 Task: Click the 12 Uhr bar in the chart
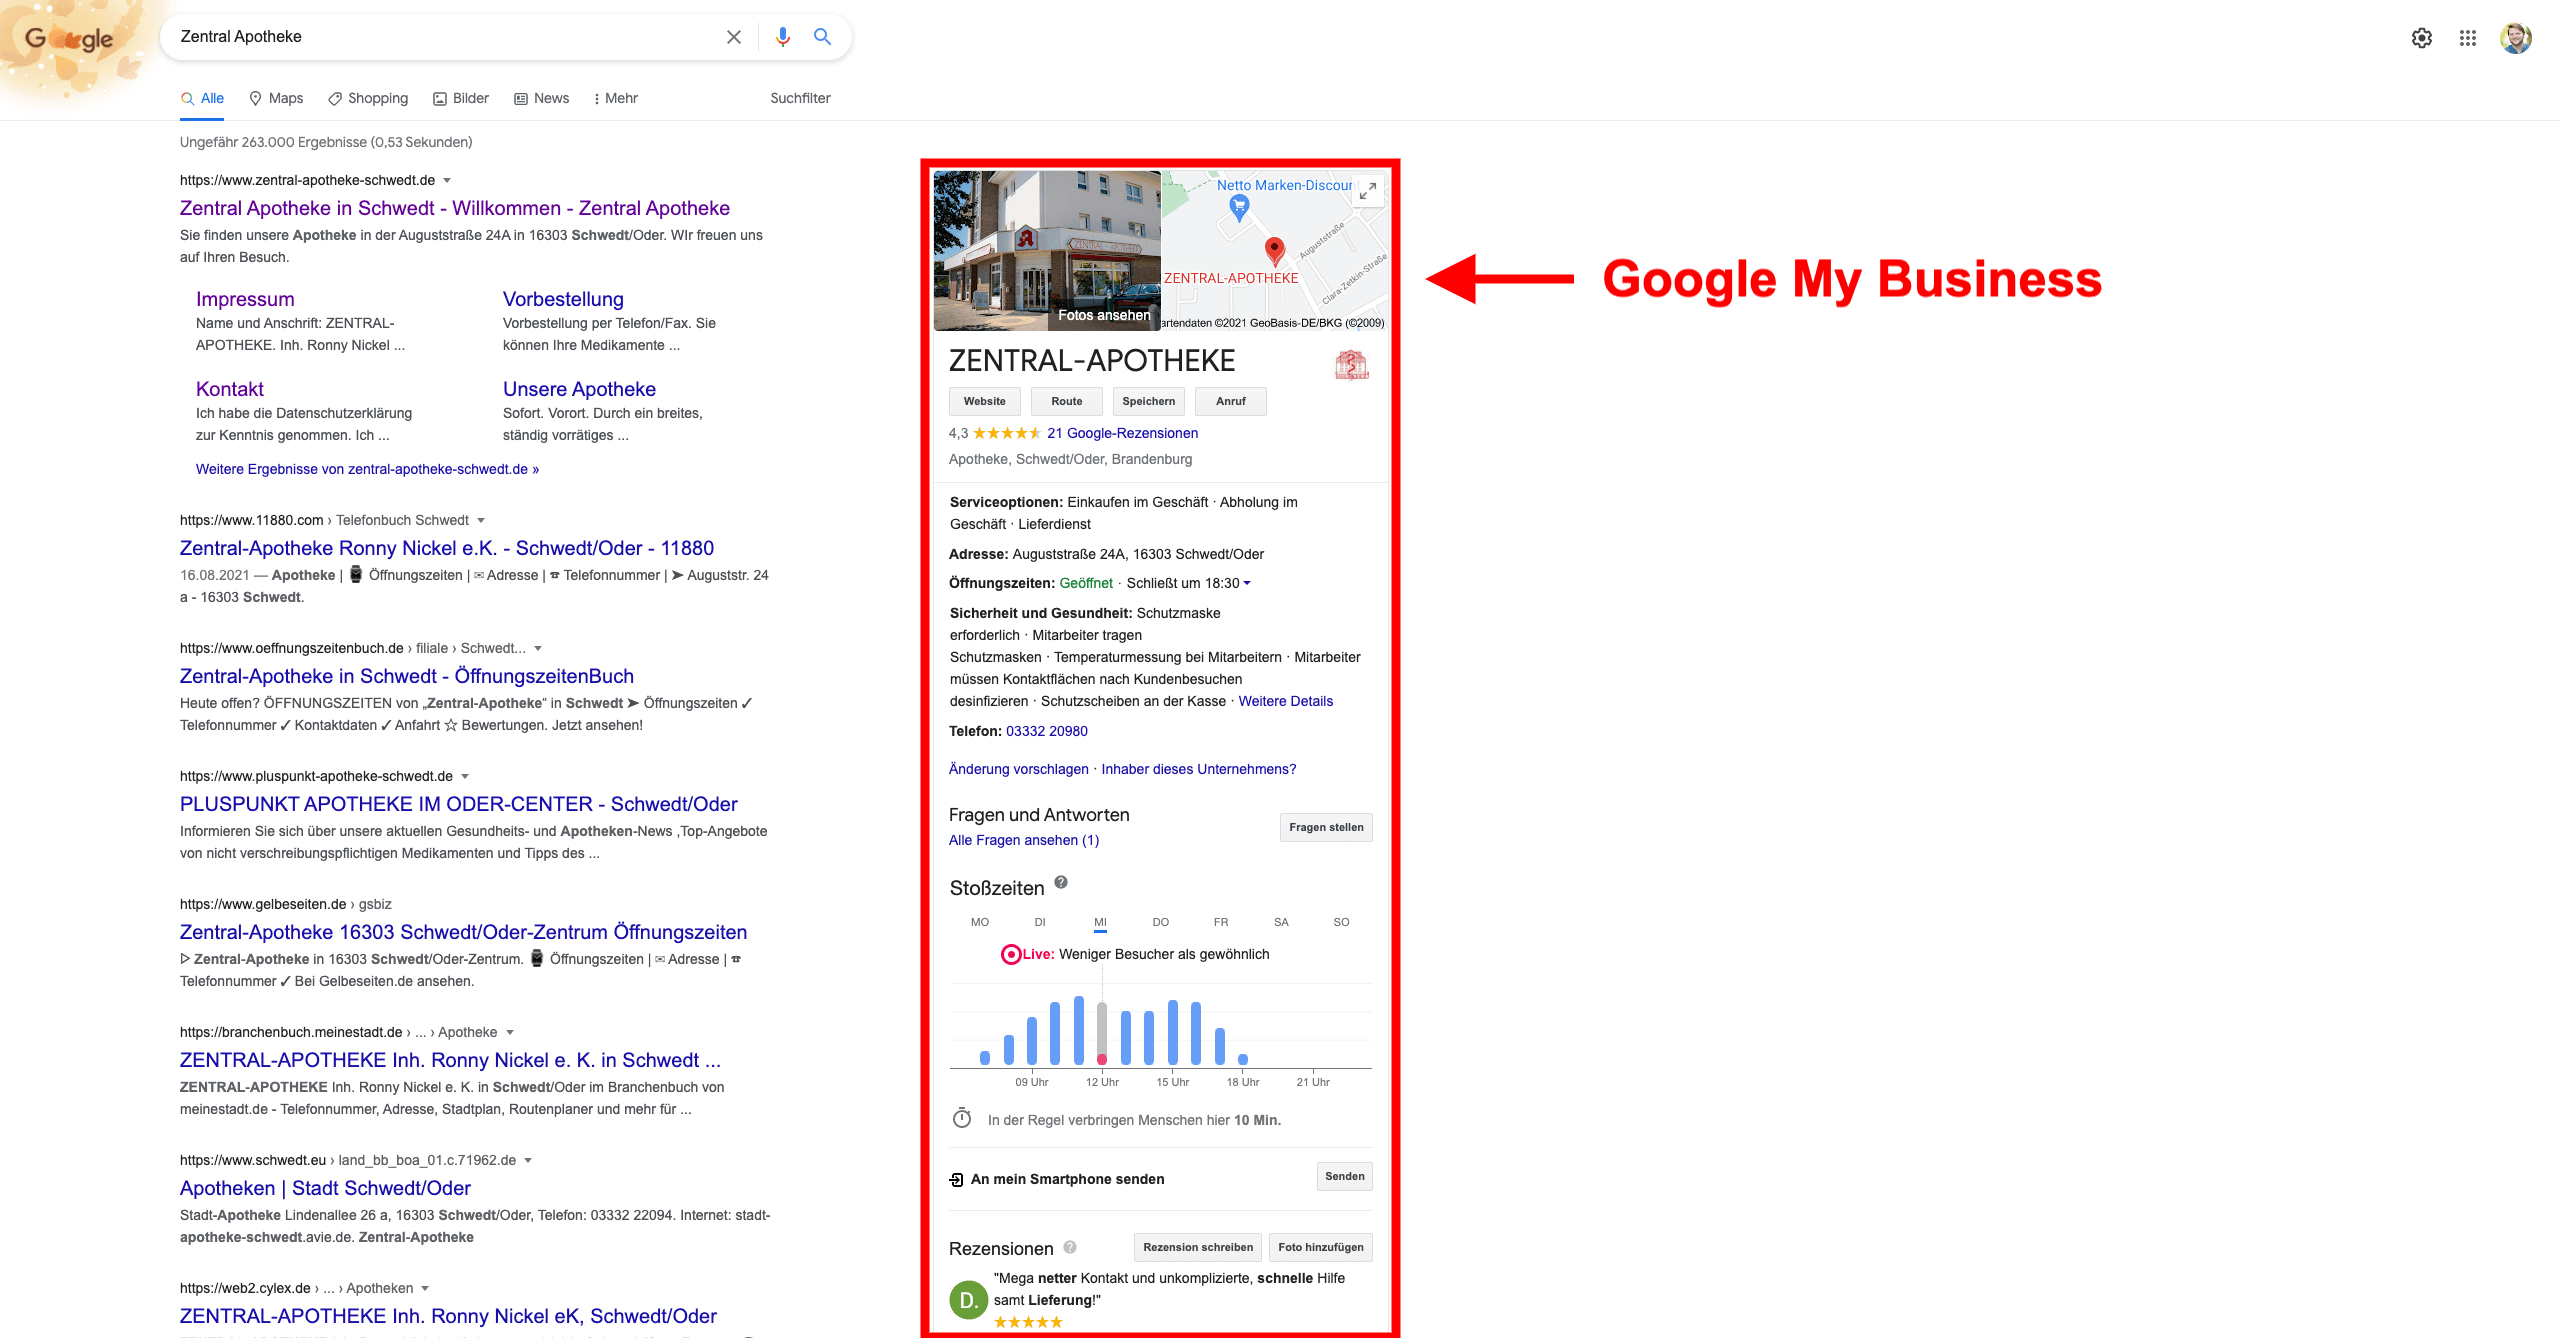pos(1102,1033)
